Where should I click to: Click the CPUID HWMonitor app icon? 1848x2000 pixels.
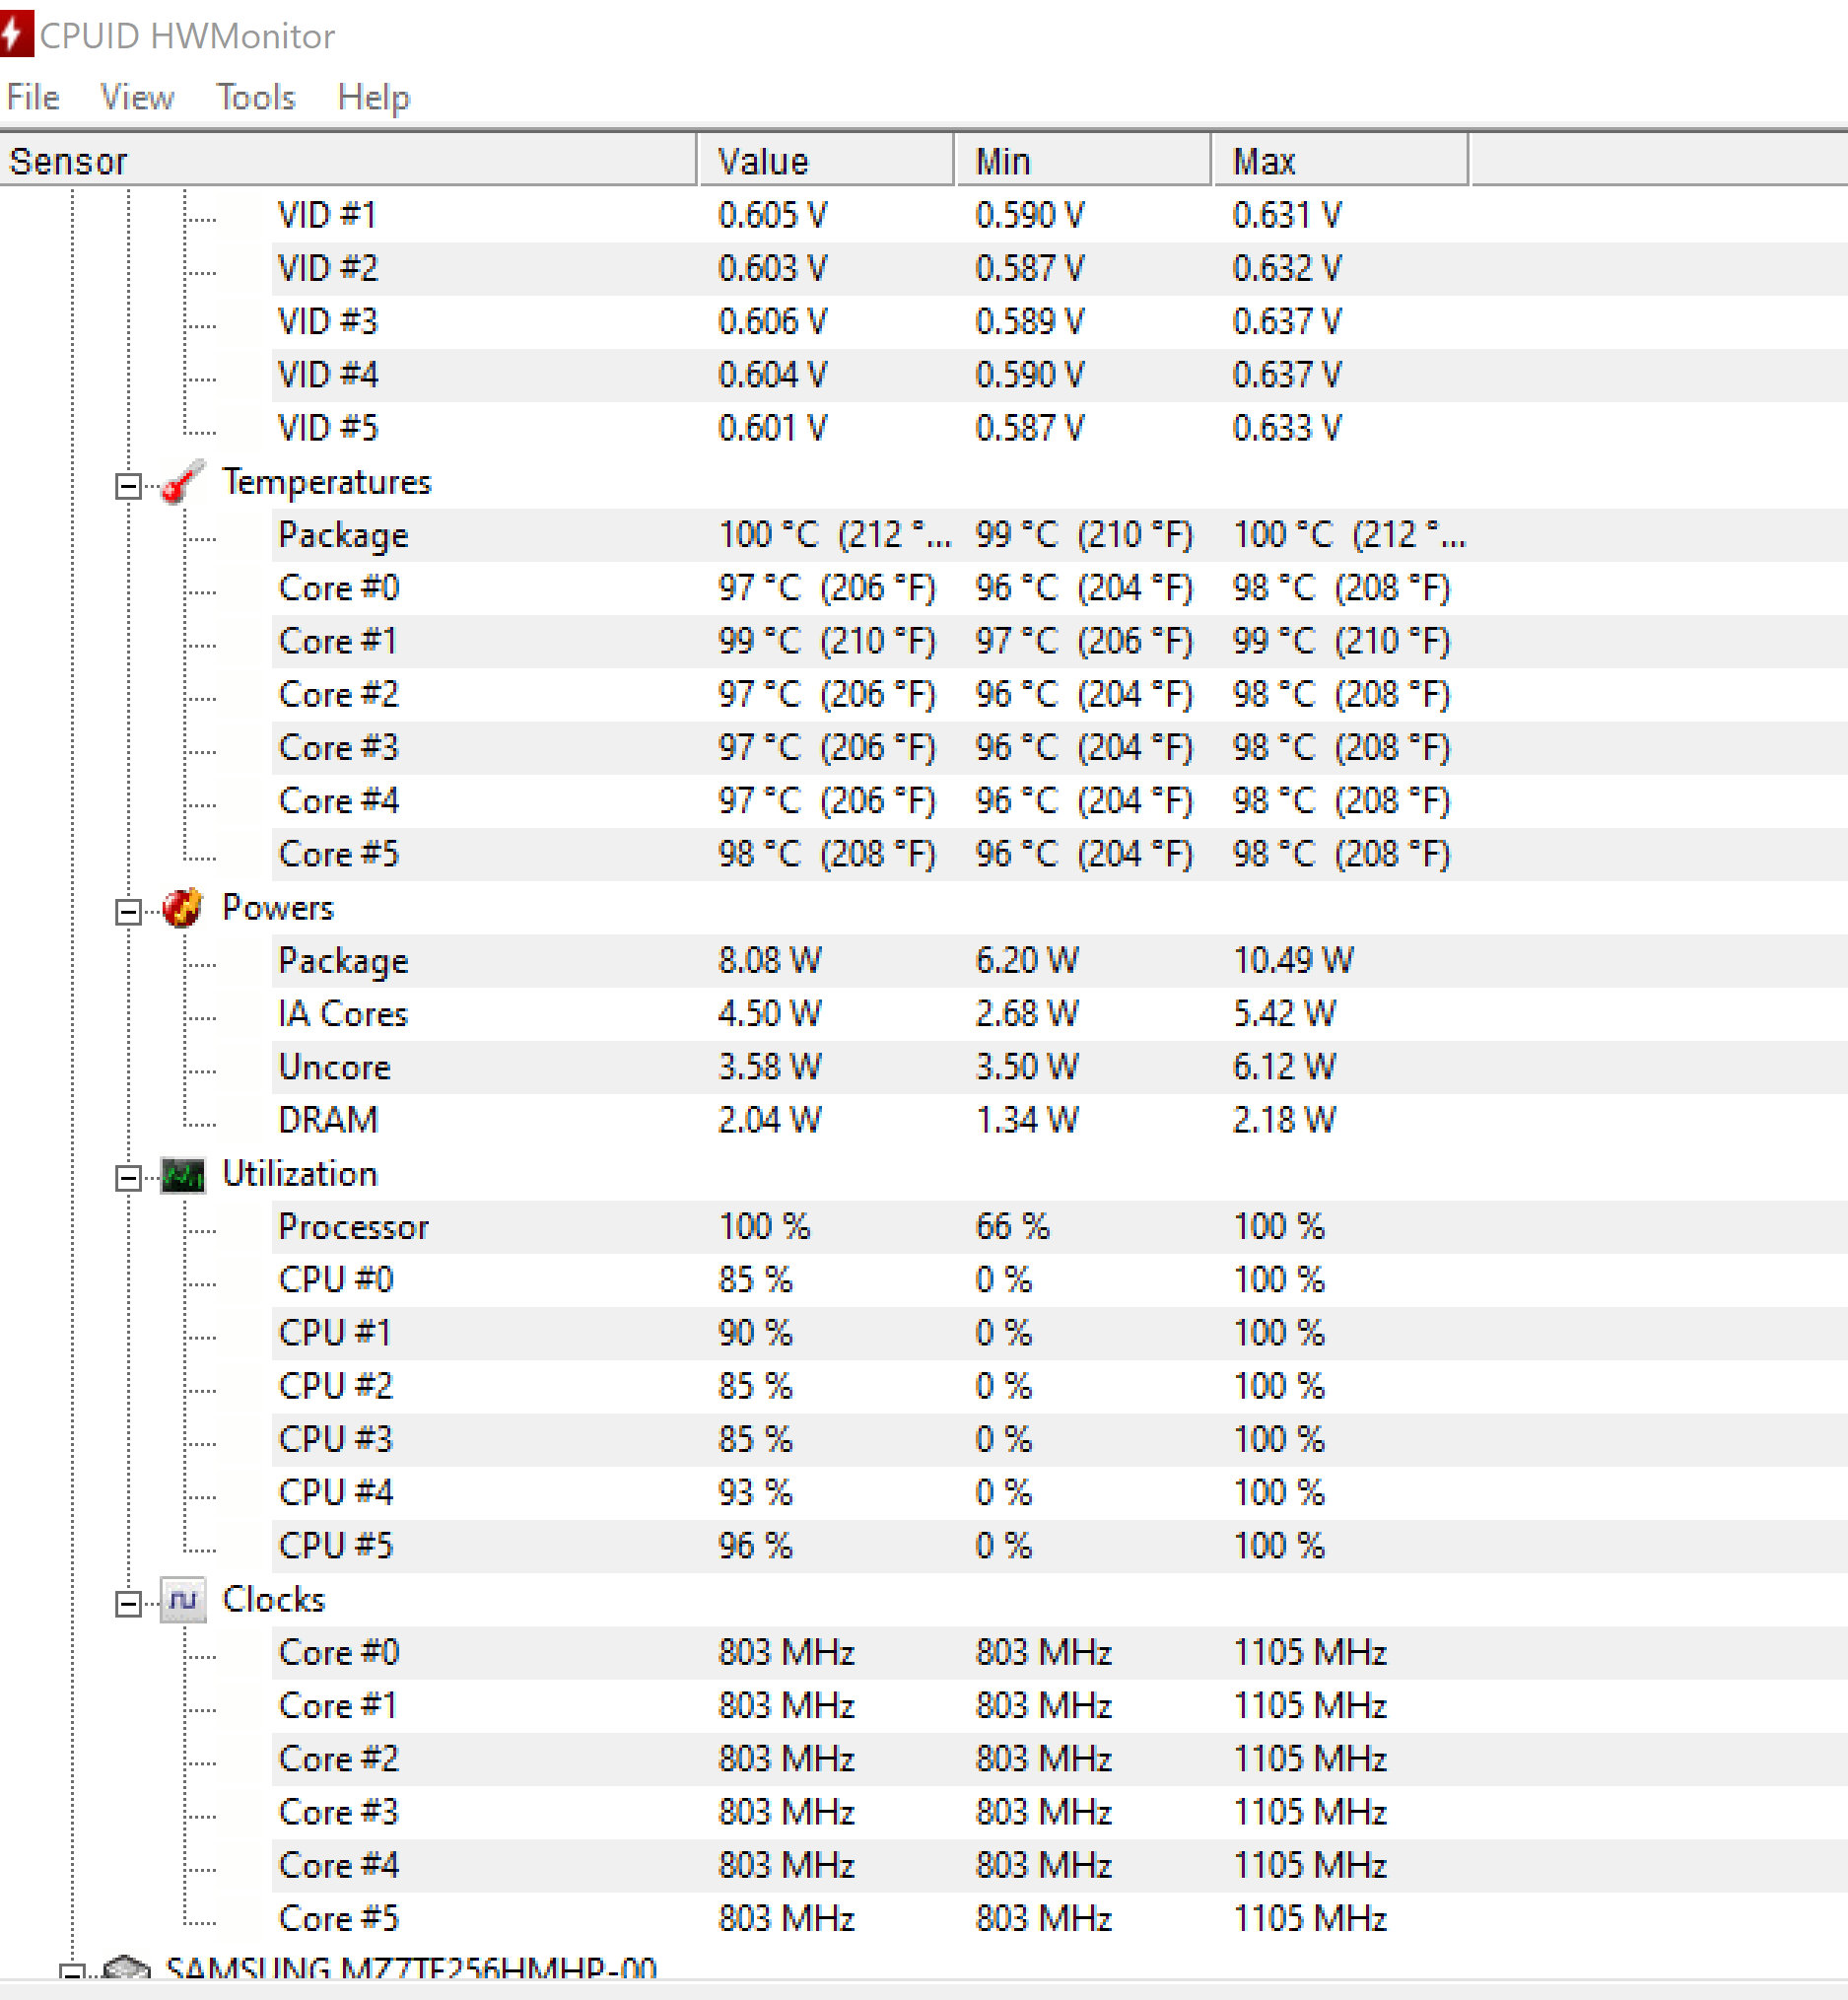click(17, 34)
